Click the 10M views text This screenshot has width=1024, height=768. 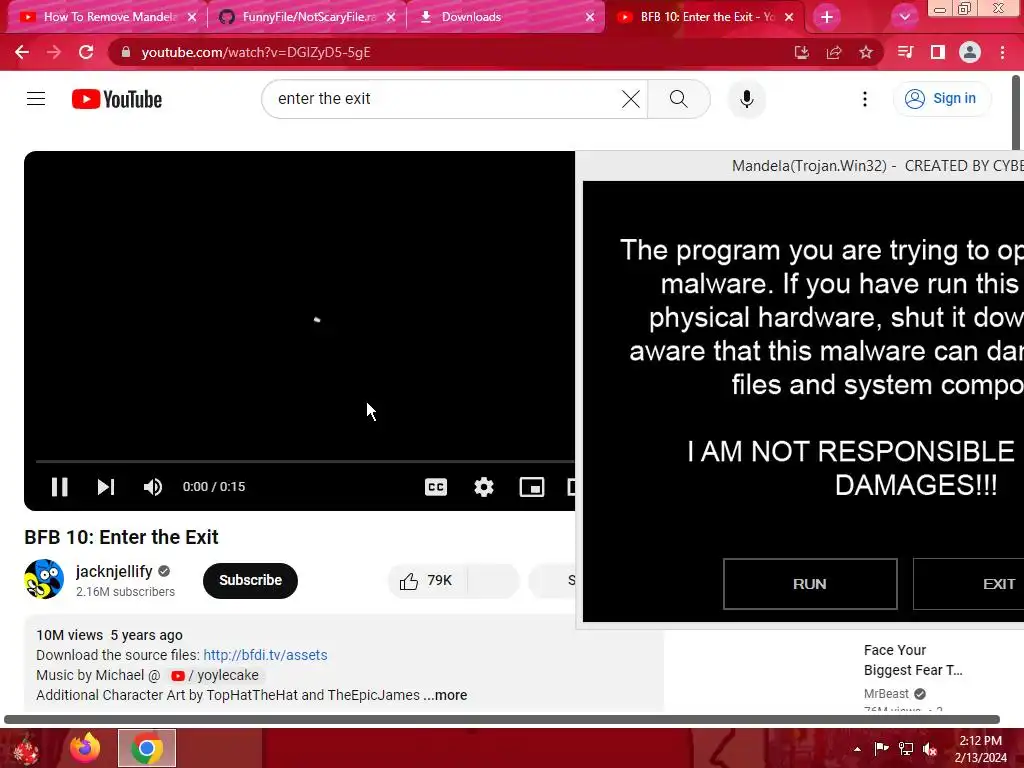[69, 635]
